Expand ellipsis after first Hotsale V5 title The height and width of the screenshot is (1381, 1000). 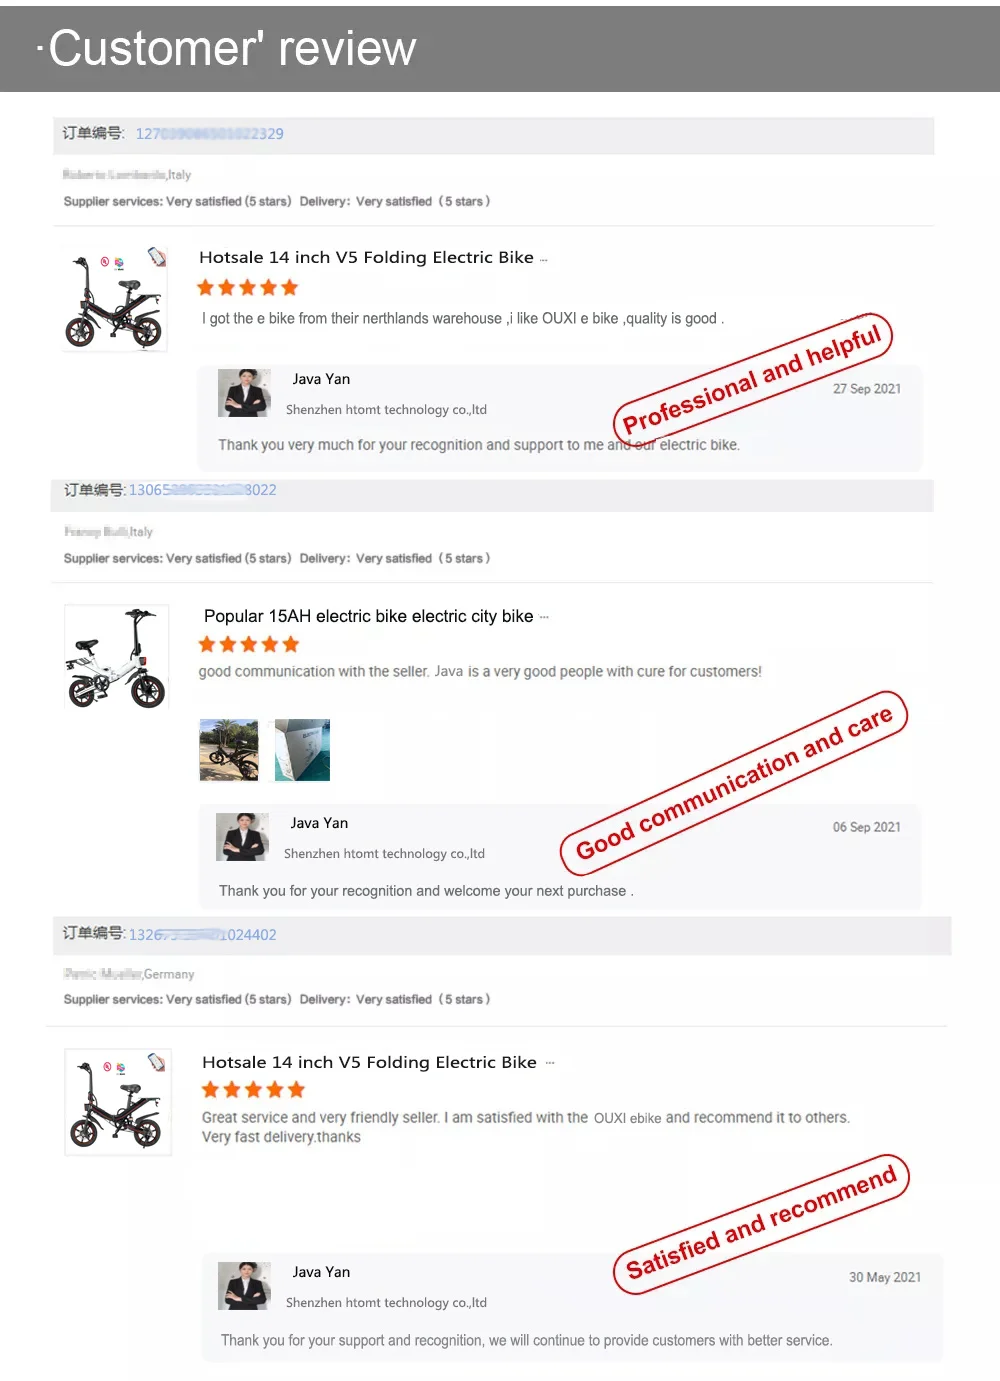click(544, 260)
